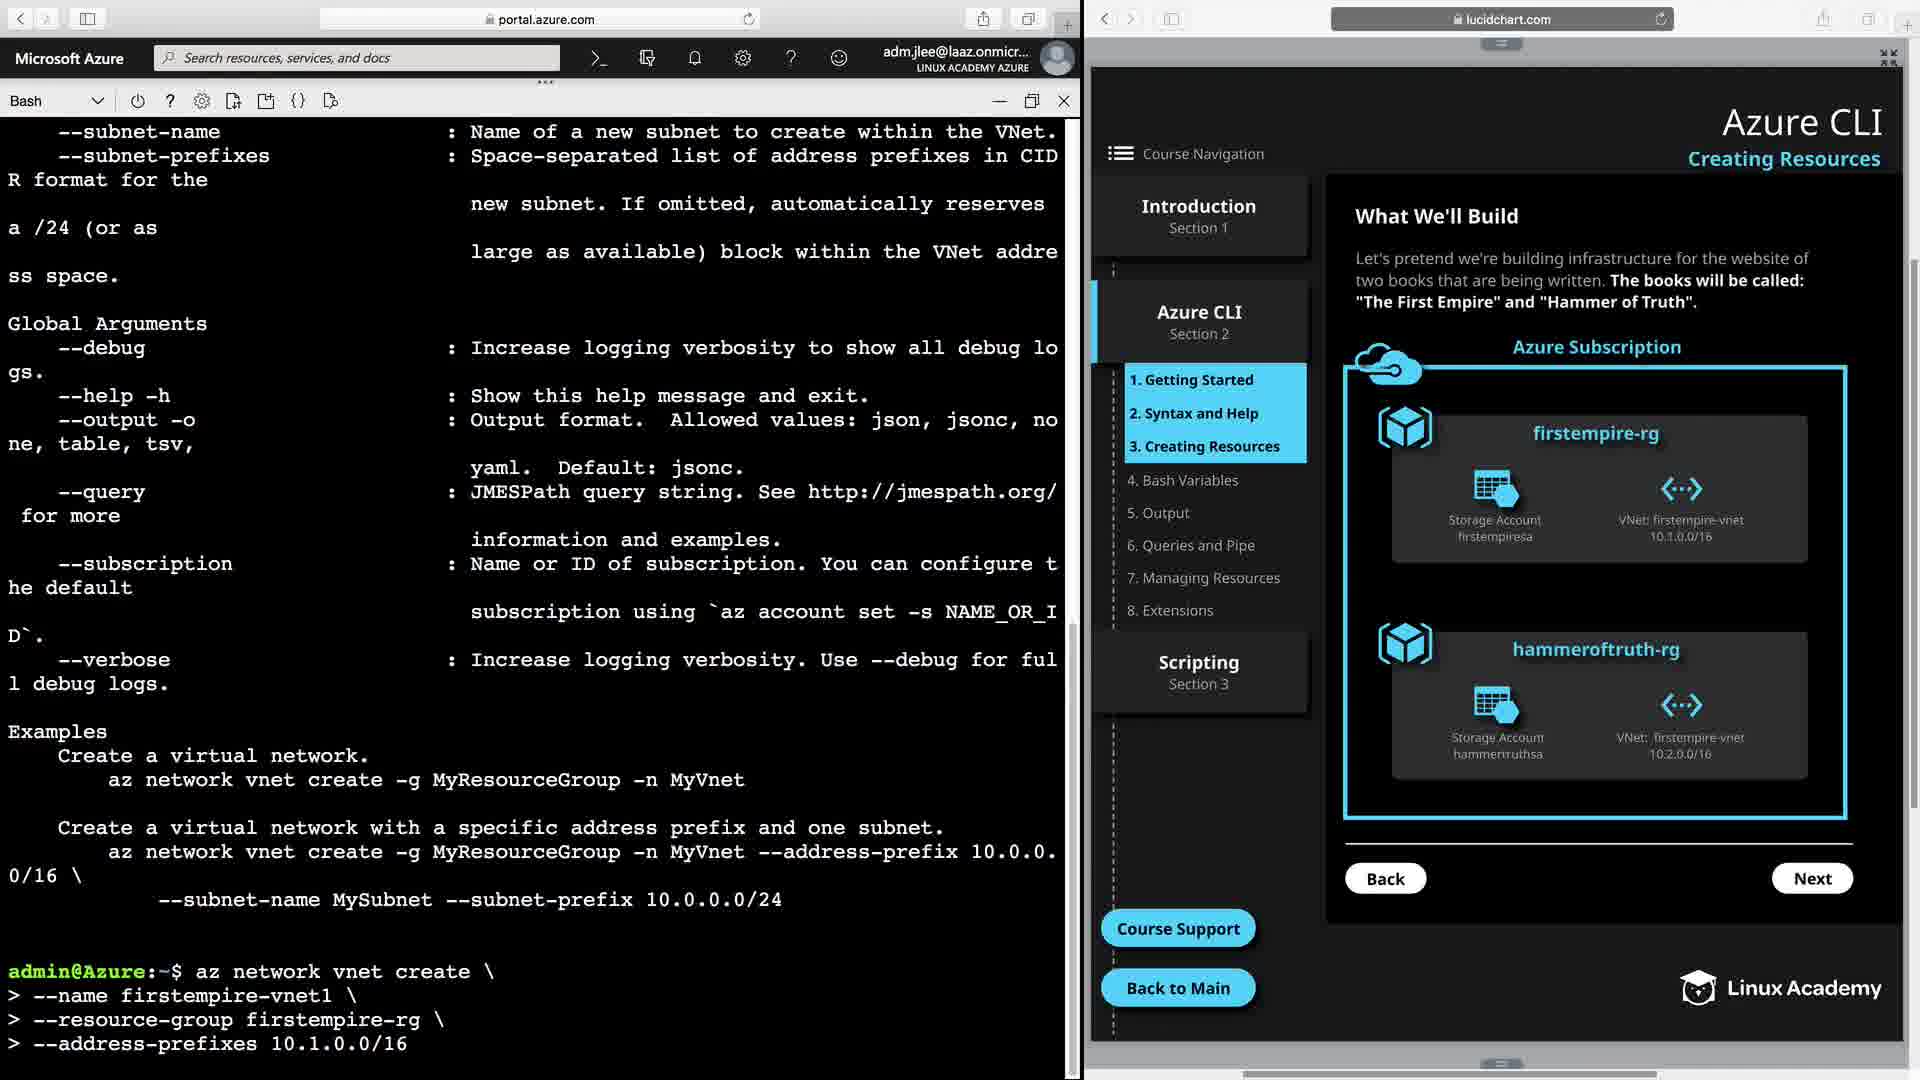1920x1080 pixels.
Task: Open Azure portal settings gear
Action: (743, 58)
